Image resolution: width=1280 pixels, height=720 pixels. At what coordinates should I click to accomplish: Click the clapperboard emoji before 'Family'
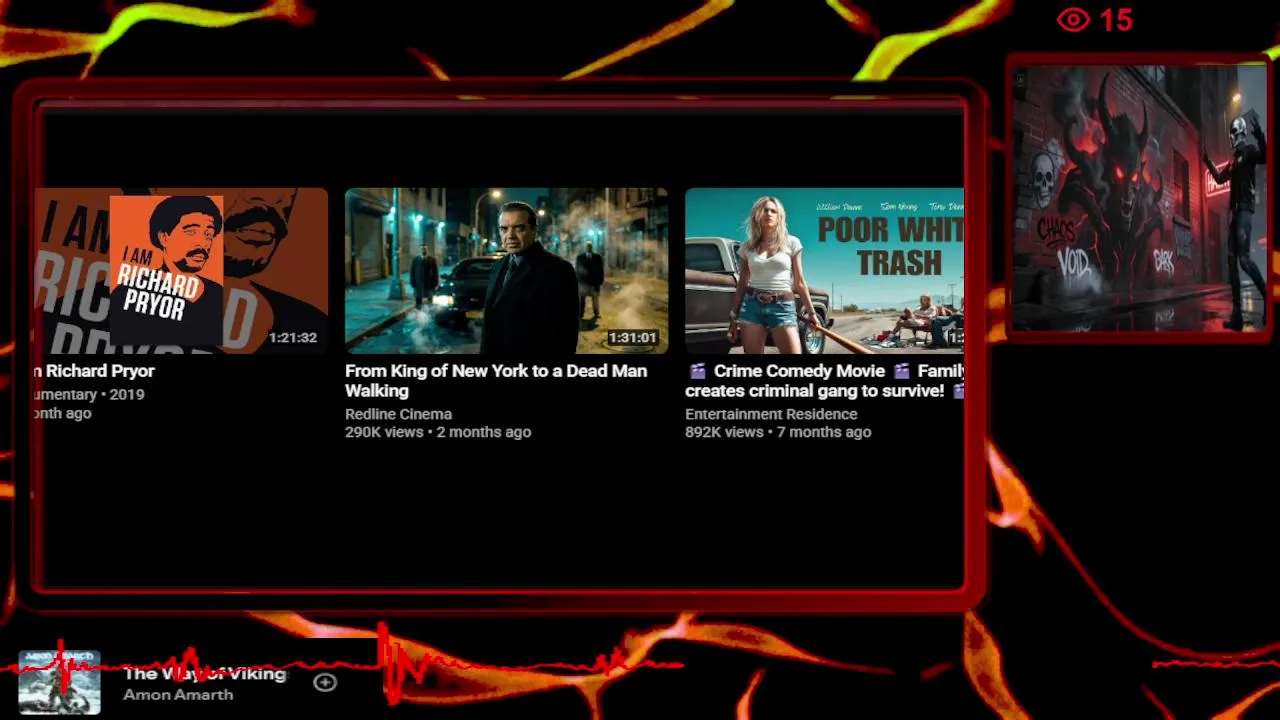click(901, 371)
